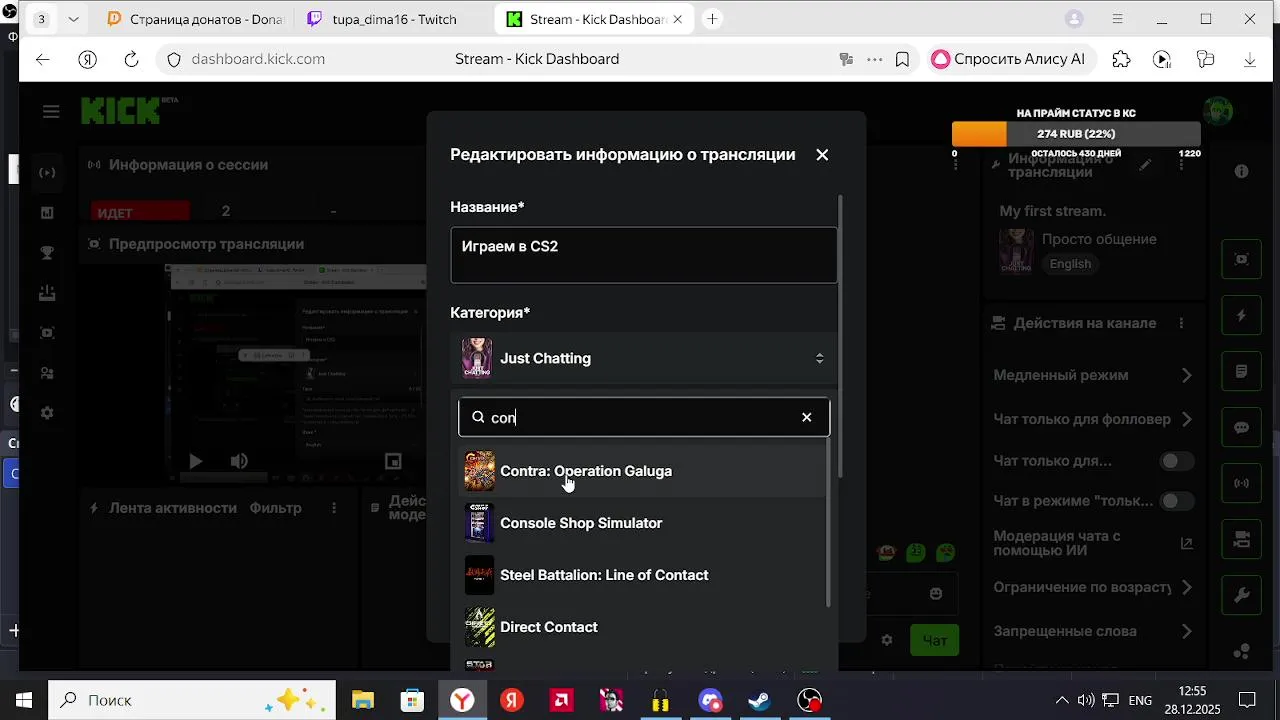
Task: Click the green Чат button
Action: click(935, 640)
